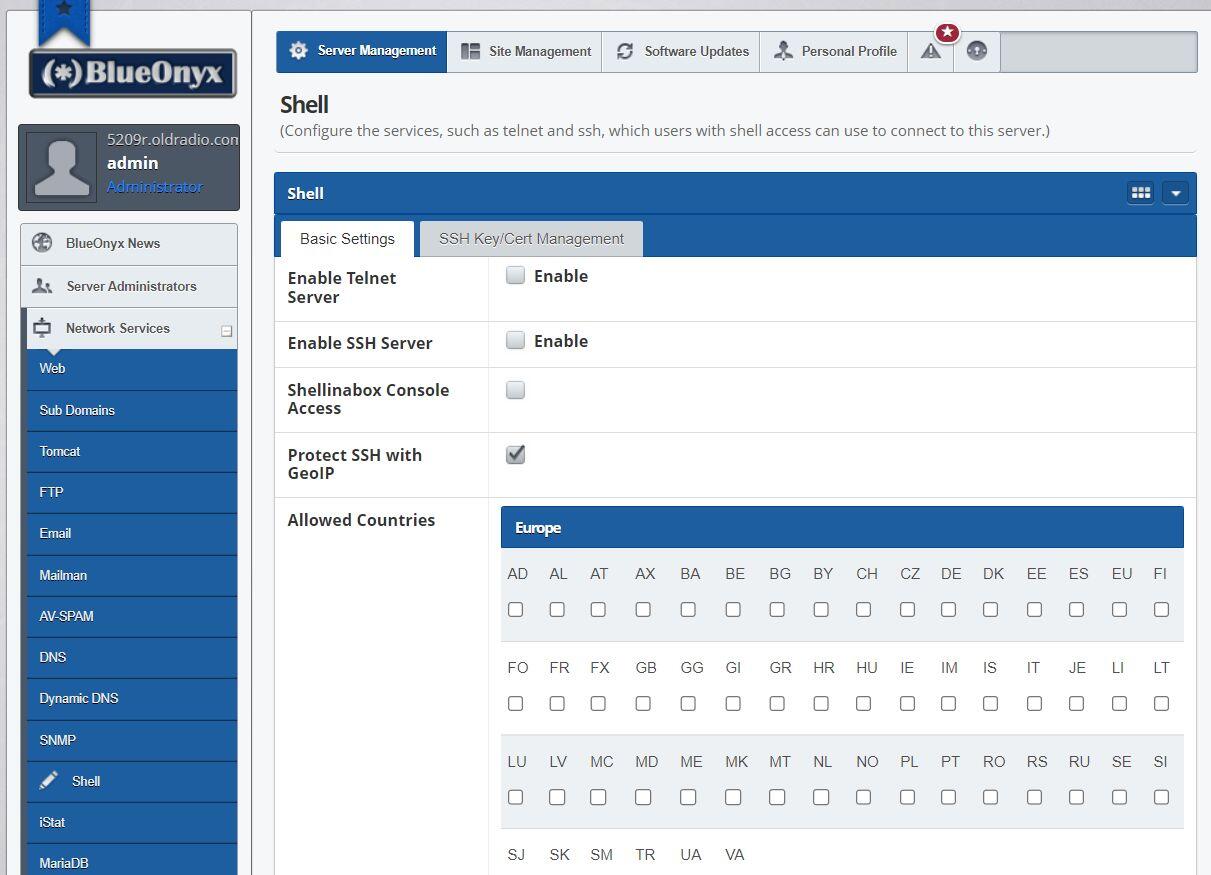Viewport: 1211px width, 875px height.
Task: Open Mailman in sidebar
Action: pyautogui.click(x=132, y=576)
